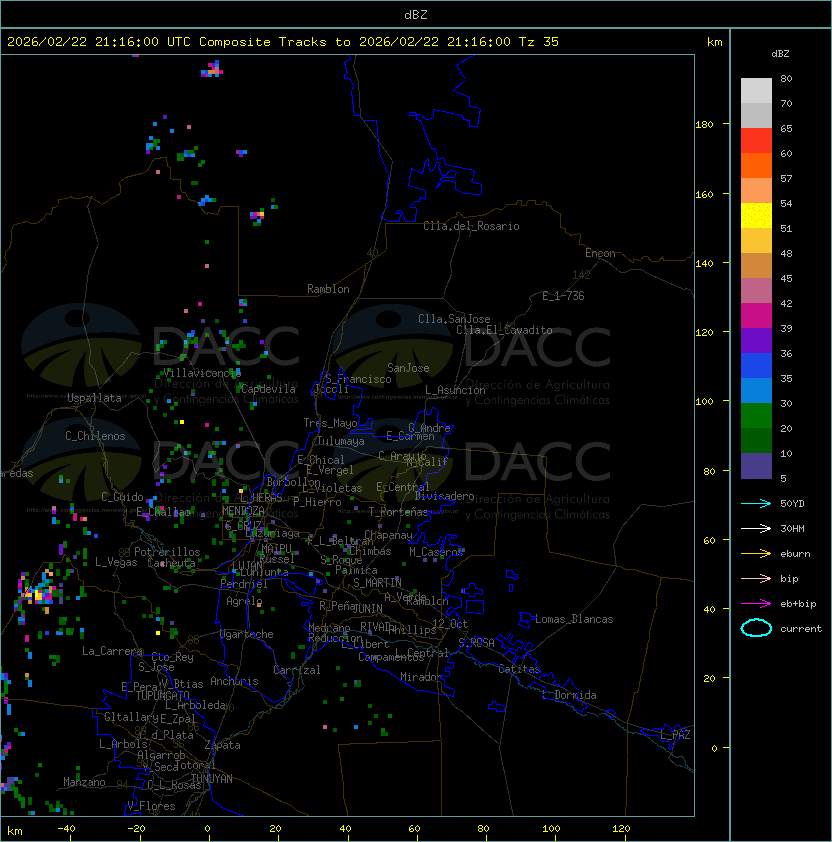Click the 'La_Carrera' map label
The width and height of the screenshot is (832, 842).
pos(112,651)
